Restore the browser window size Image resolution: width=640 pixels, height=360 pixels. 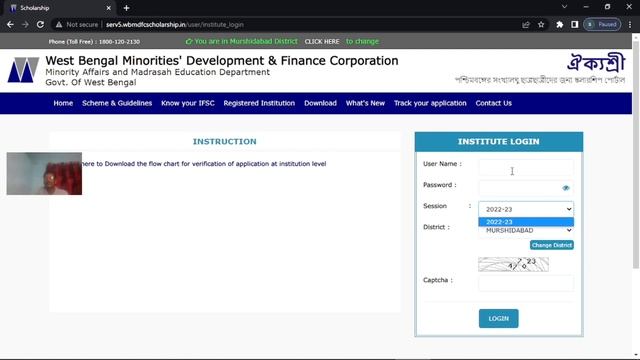pyautogui.click(x=607, y=7)
